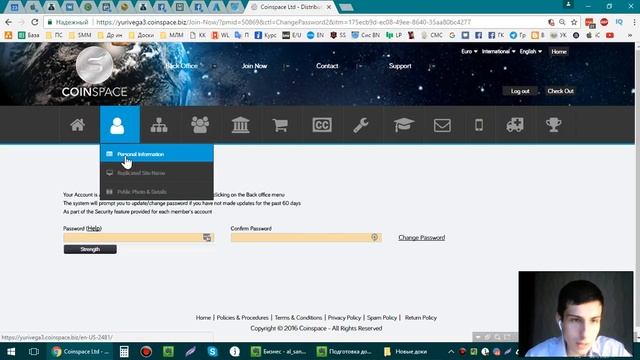640x360 pixels.
Task: Open the Euro currency dropdown
Action: point(469,51)
